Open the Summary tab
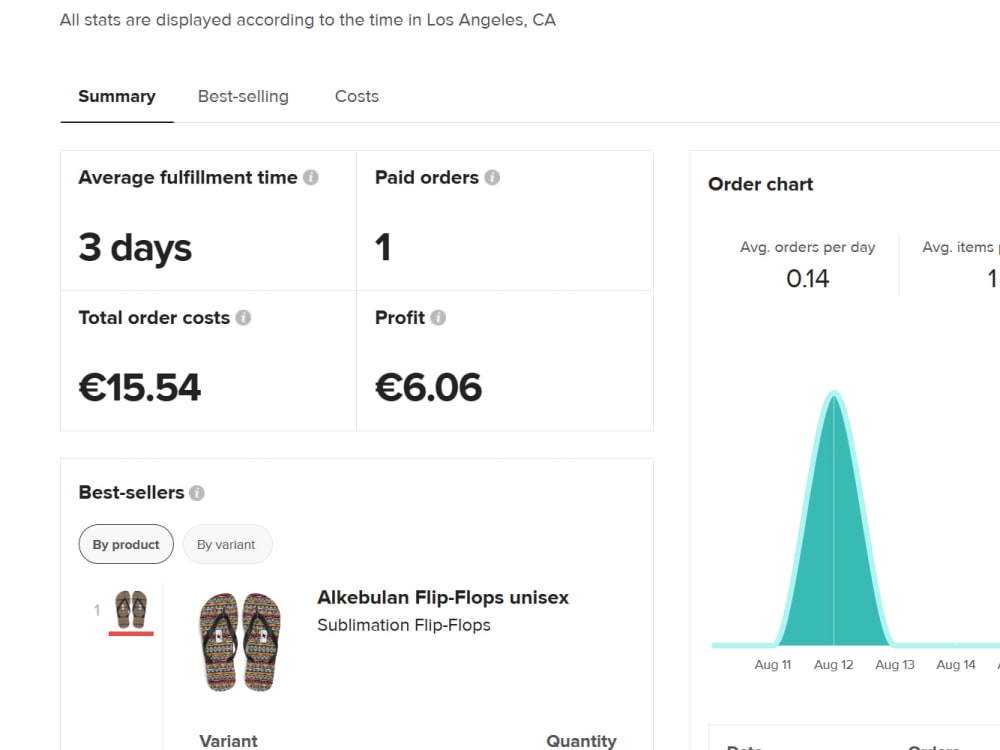Screen dimensions: 1000x750 [x=117, y=96]
